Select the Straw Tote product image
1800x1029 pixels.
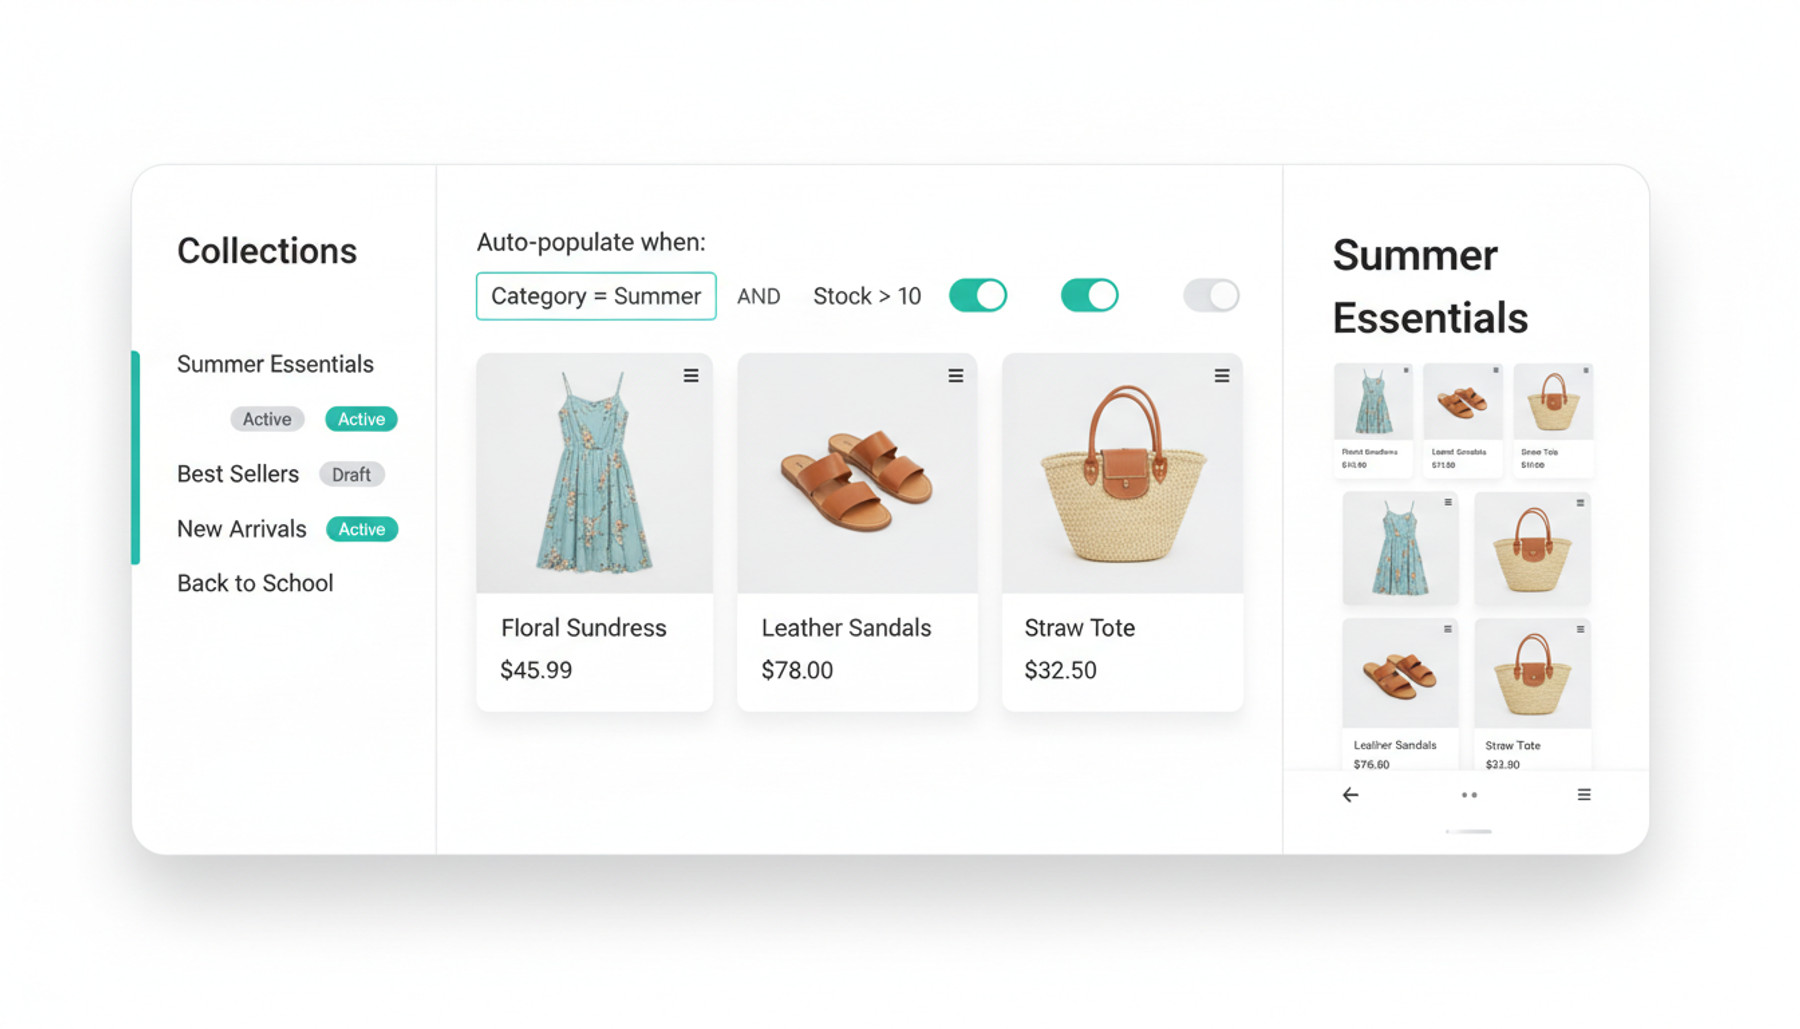tap(1123, 473)
